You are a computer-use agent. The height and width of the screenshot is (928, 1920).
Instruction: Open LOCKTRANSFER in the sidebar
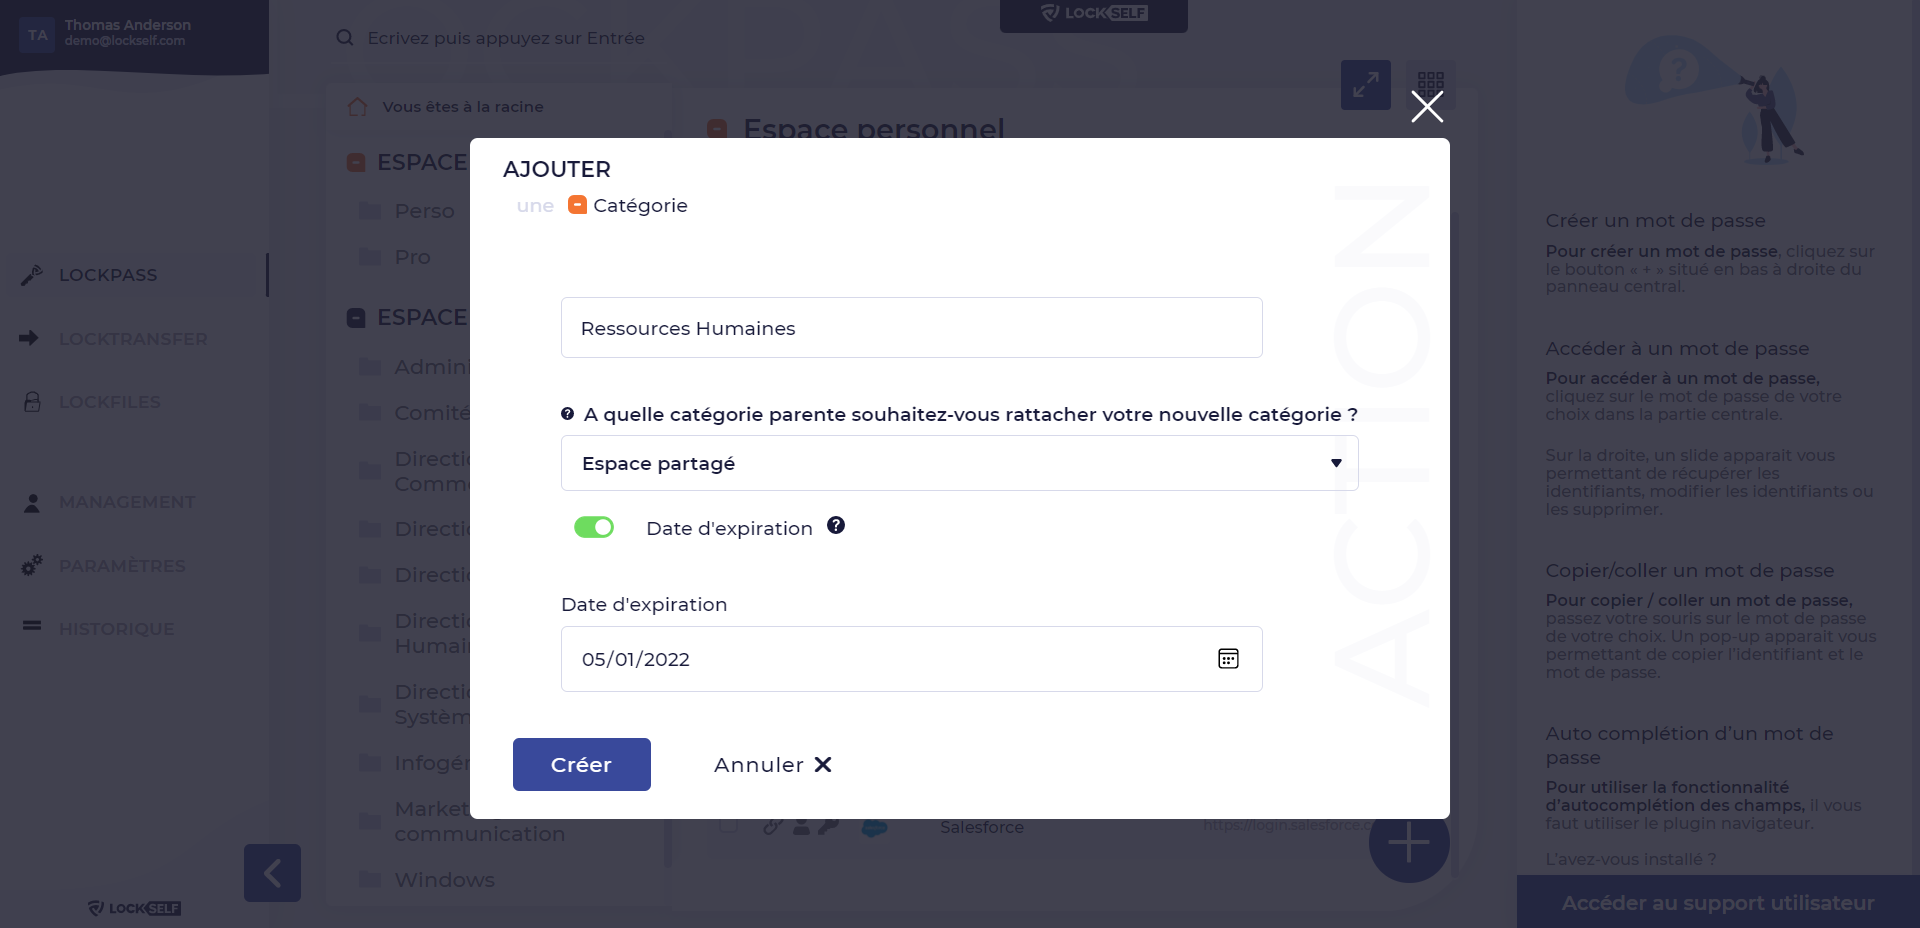tap(133, 339)
